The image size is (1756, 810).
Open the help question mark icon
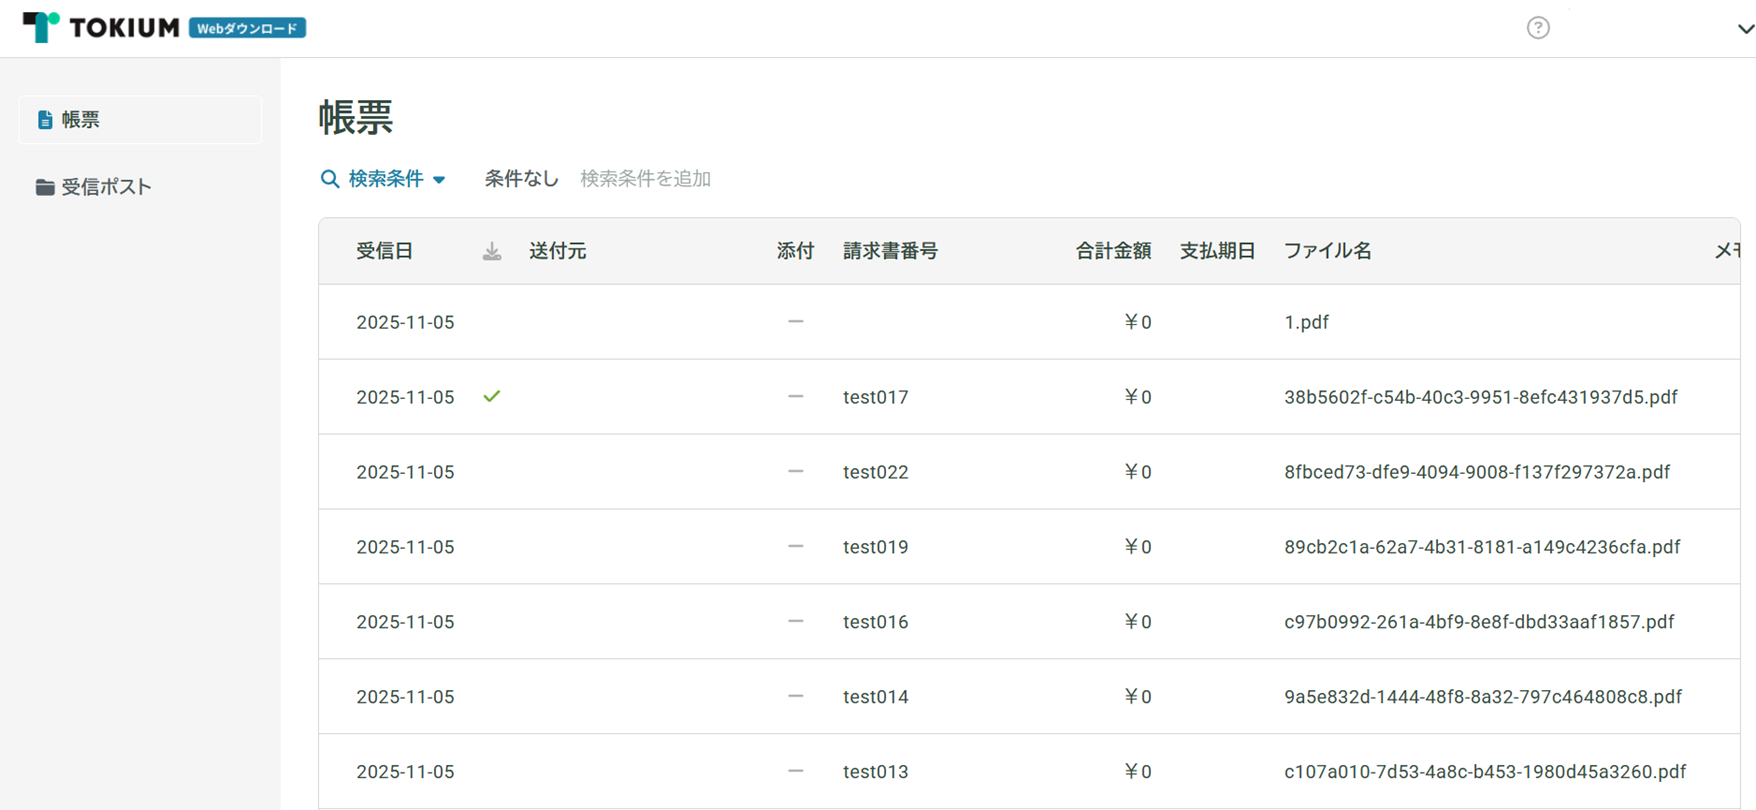(x=1537, y=28)
